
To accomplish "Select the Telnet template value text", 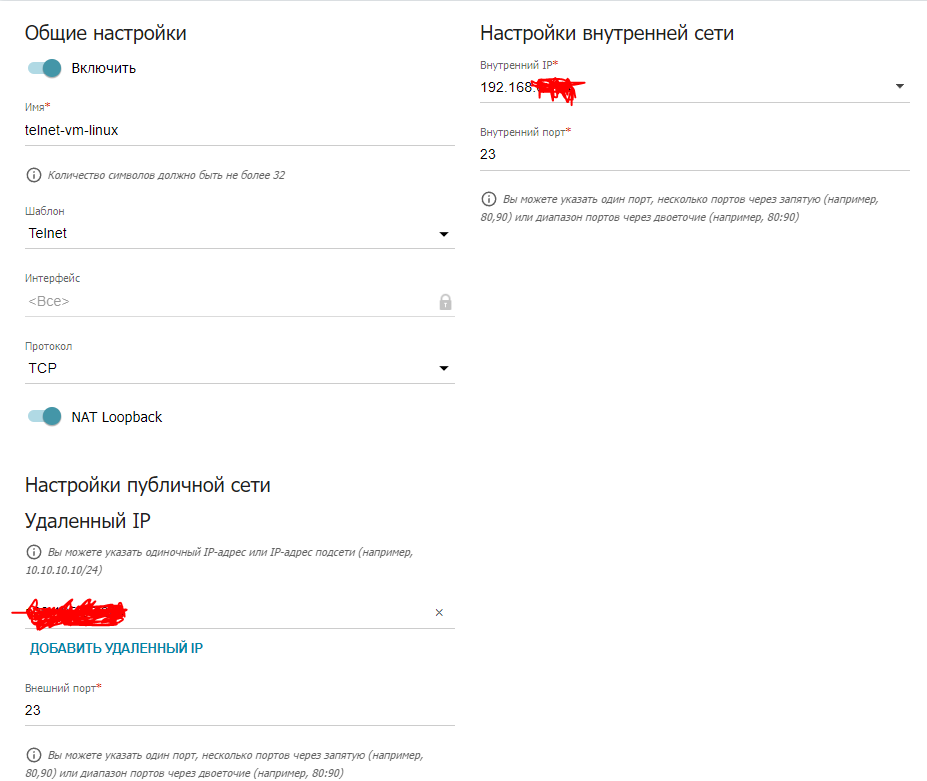I will pyautogui.click(x=48, y=233).
